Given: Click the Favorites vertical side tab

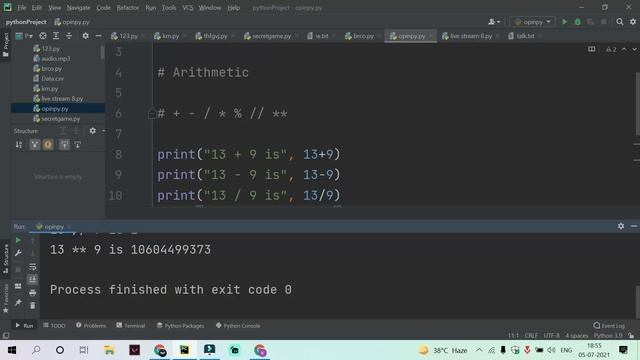Looking at the screenshot, I should (x=6, y=298).
